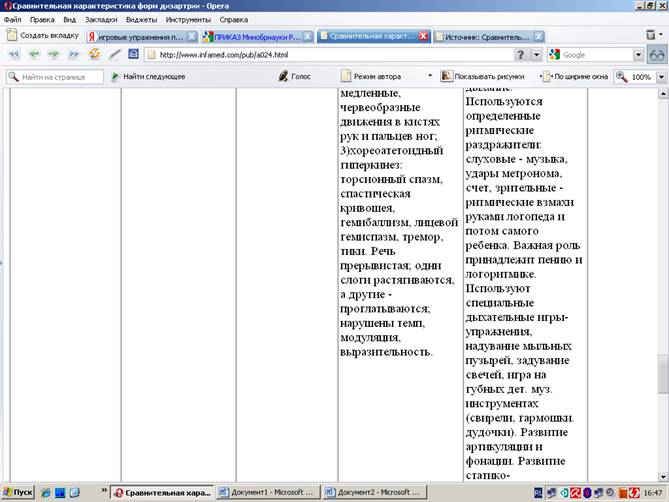Click Создать вкладку new tab button
This screenshot has height=502, width=669.
pos(43,35)
